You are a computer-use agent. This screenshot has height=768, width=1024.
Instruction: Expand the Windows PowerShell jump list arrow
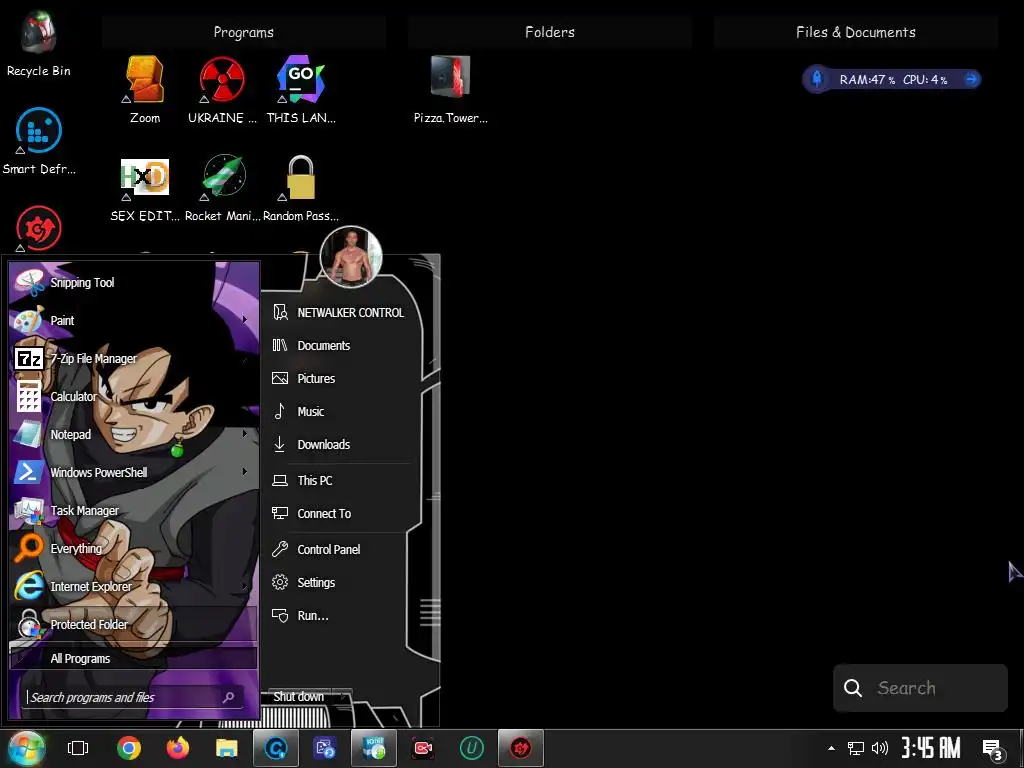(245, 472)
